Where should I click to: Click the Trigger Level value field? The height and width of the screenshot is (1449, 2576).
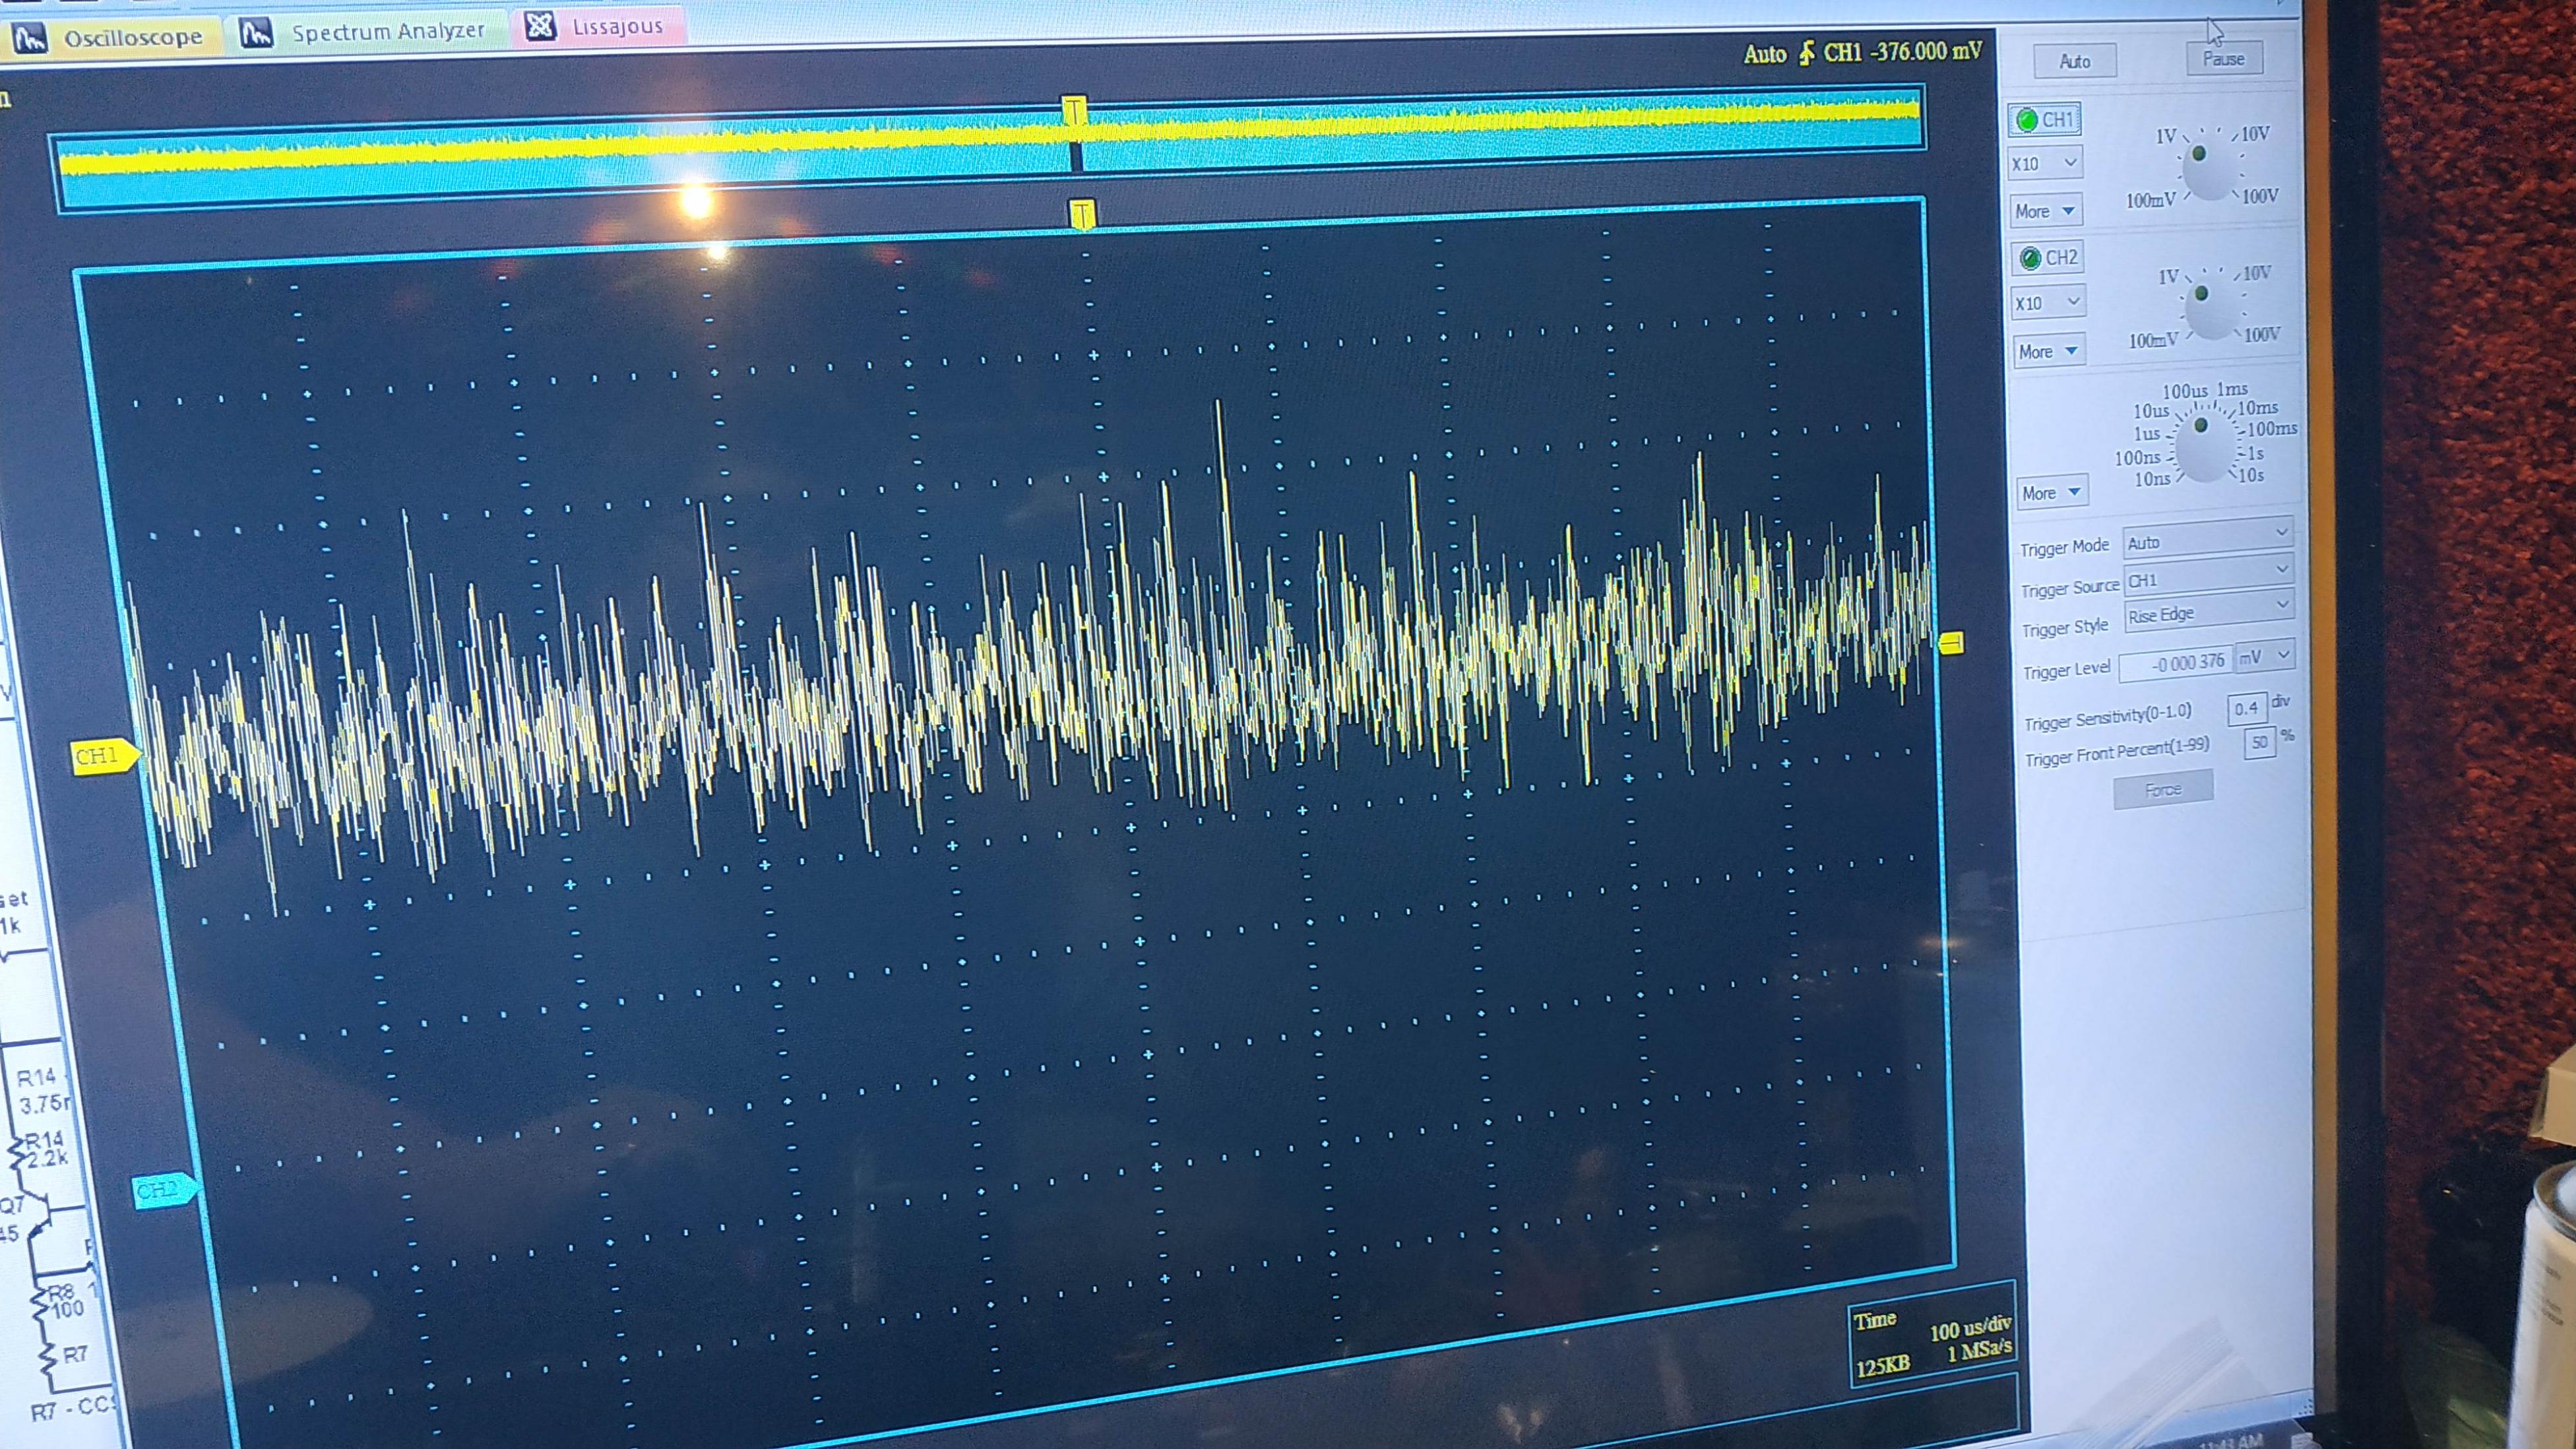2175,663
